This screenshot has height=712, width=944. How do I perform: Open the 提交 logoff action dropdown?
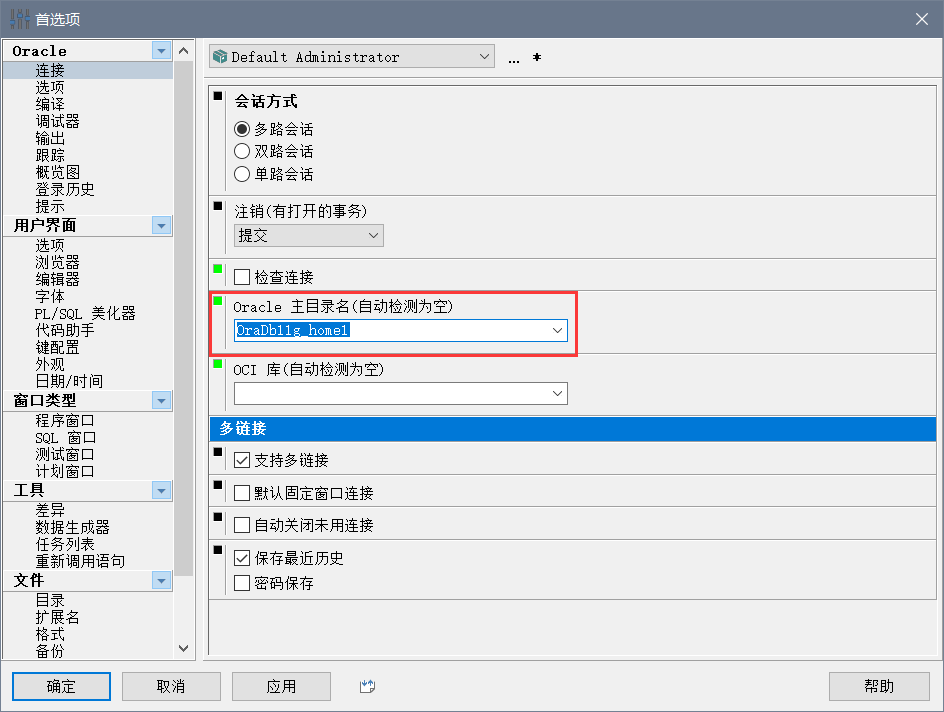309,235
